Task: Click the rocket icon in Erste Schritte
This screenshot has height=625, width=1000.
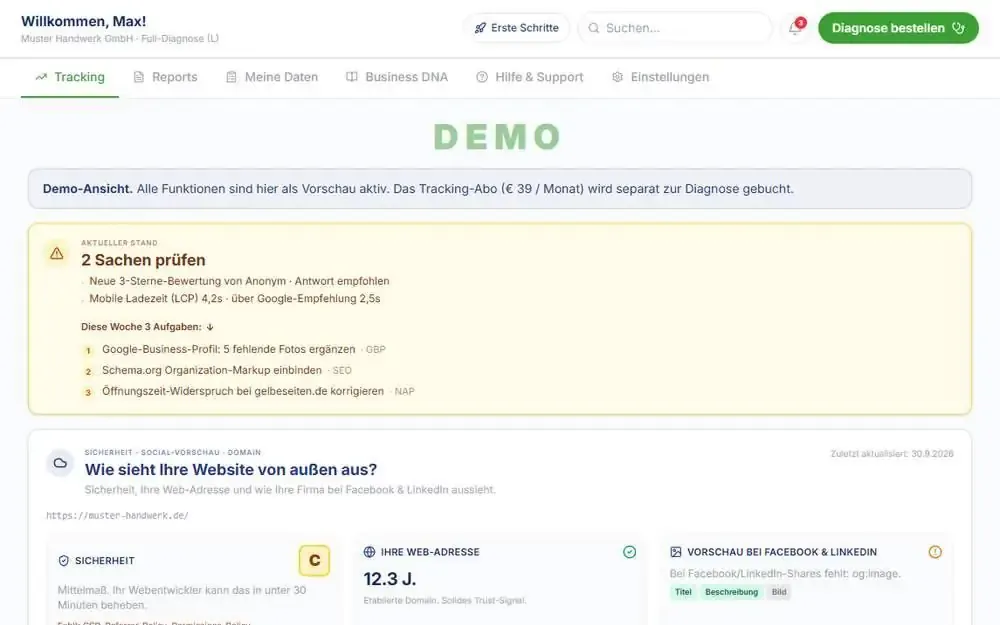Action: [x=480, y=28]
